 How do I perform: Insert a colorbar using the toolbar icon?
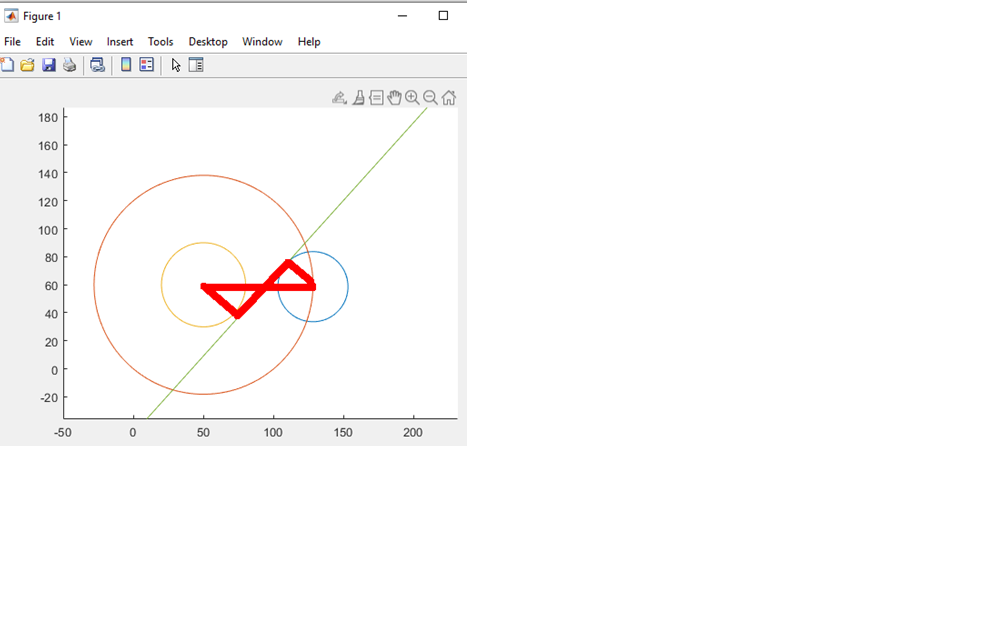pyautogui.click(x=126, y=65)
